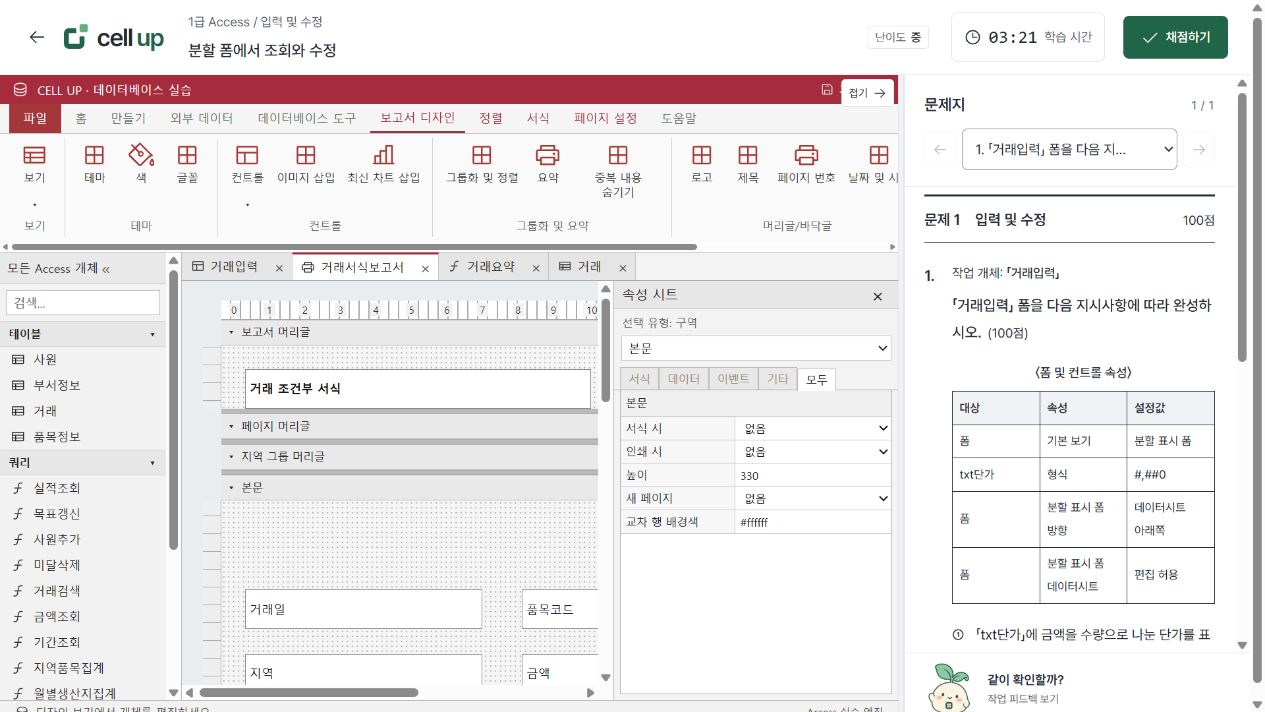
Task: Open the 컨트롤 ribbon icon
Action: (x=247, y=155)
